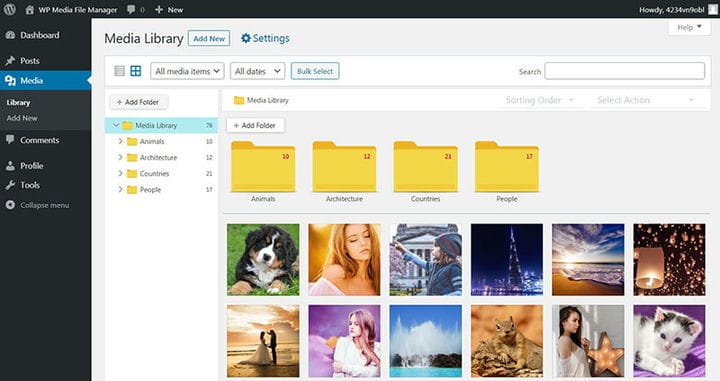Open the Architecture large folder icon
720x381 pixels.
[x=344, y=167]
